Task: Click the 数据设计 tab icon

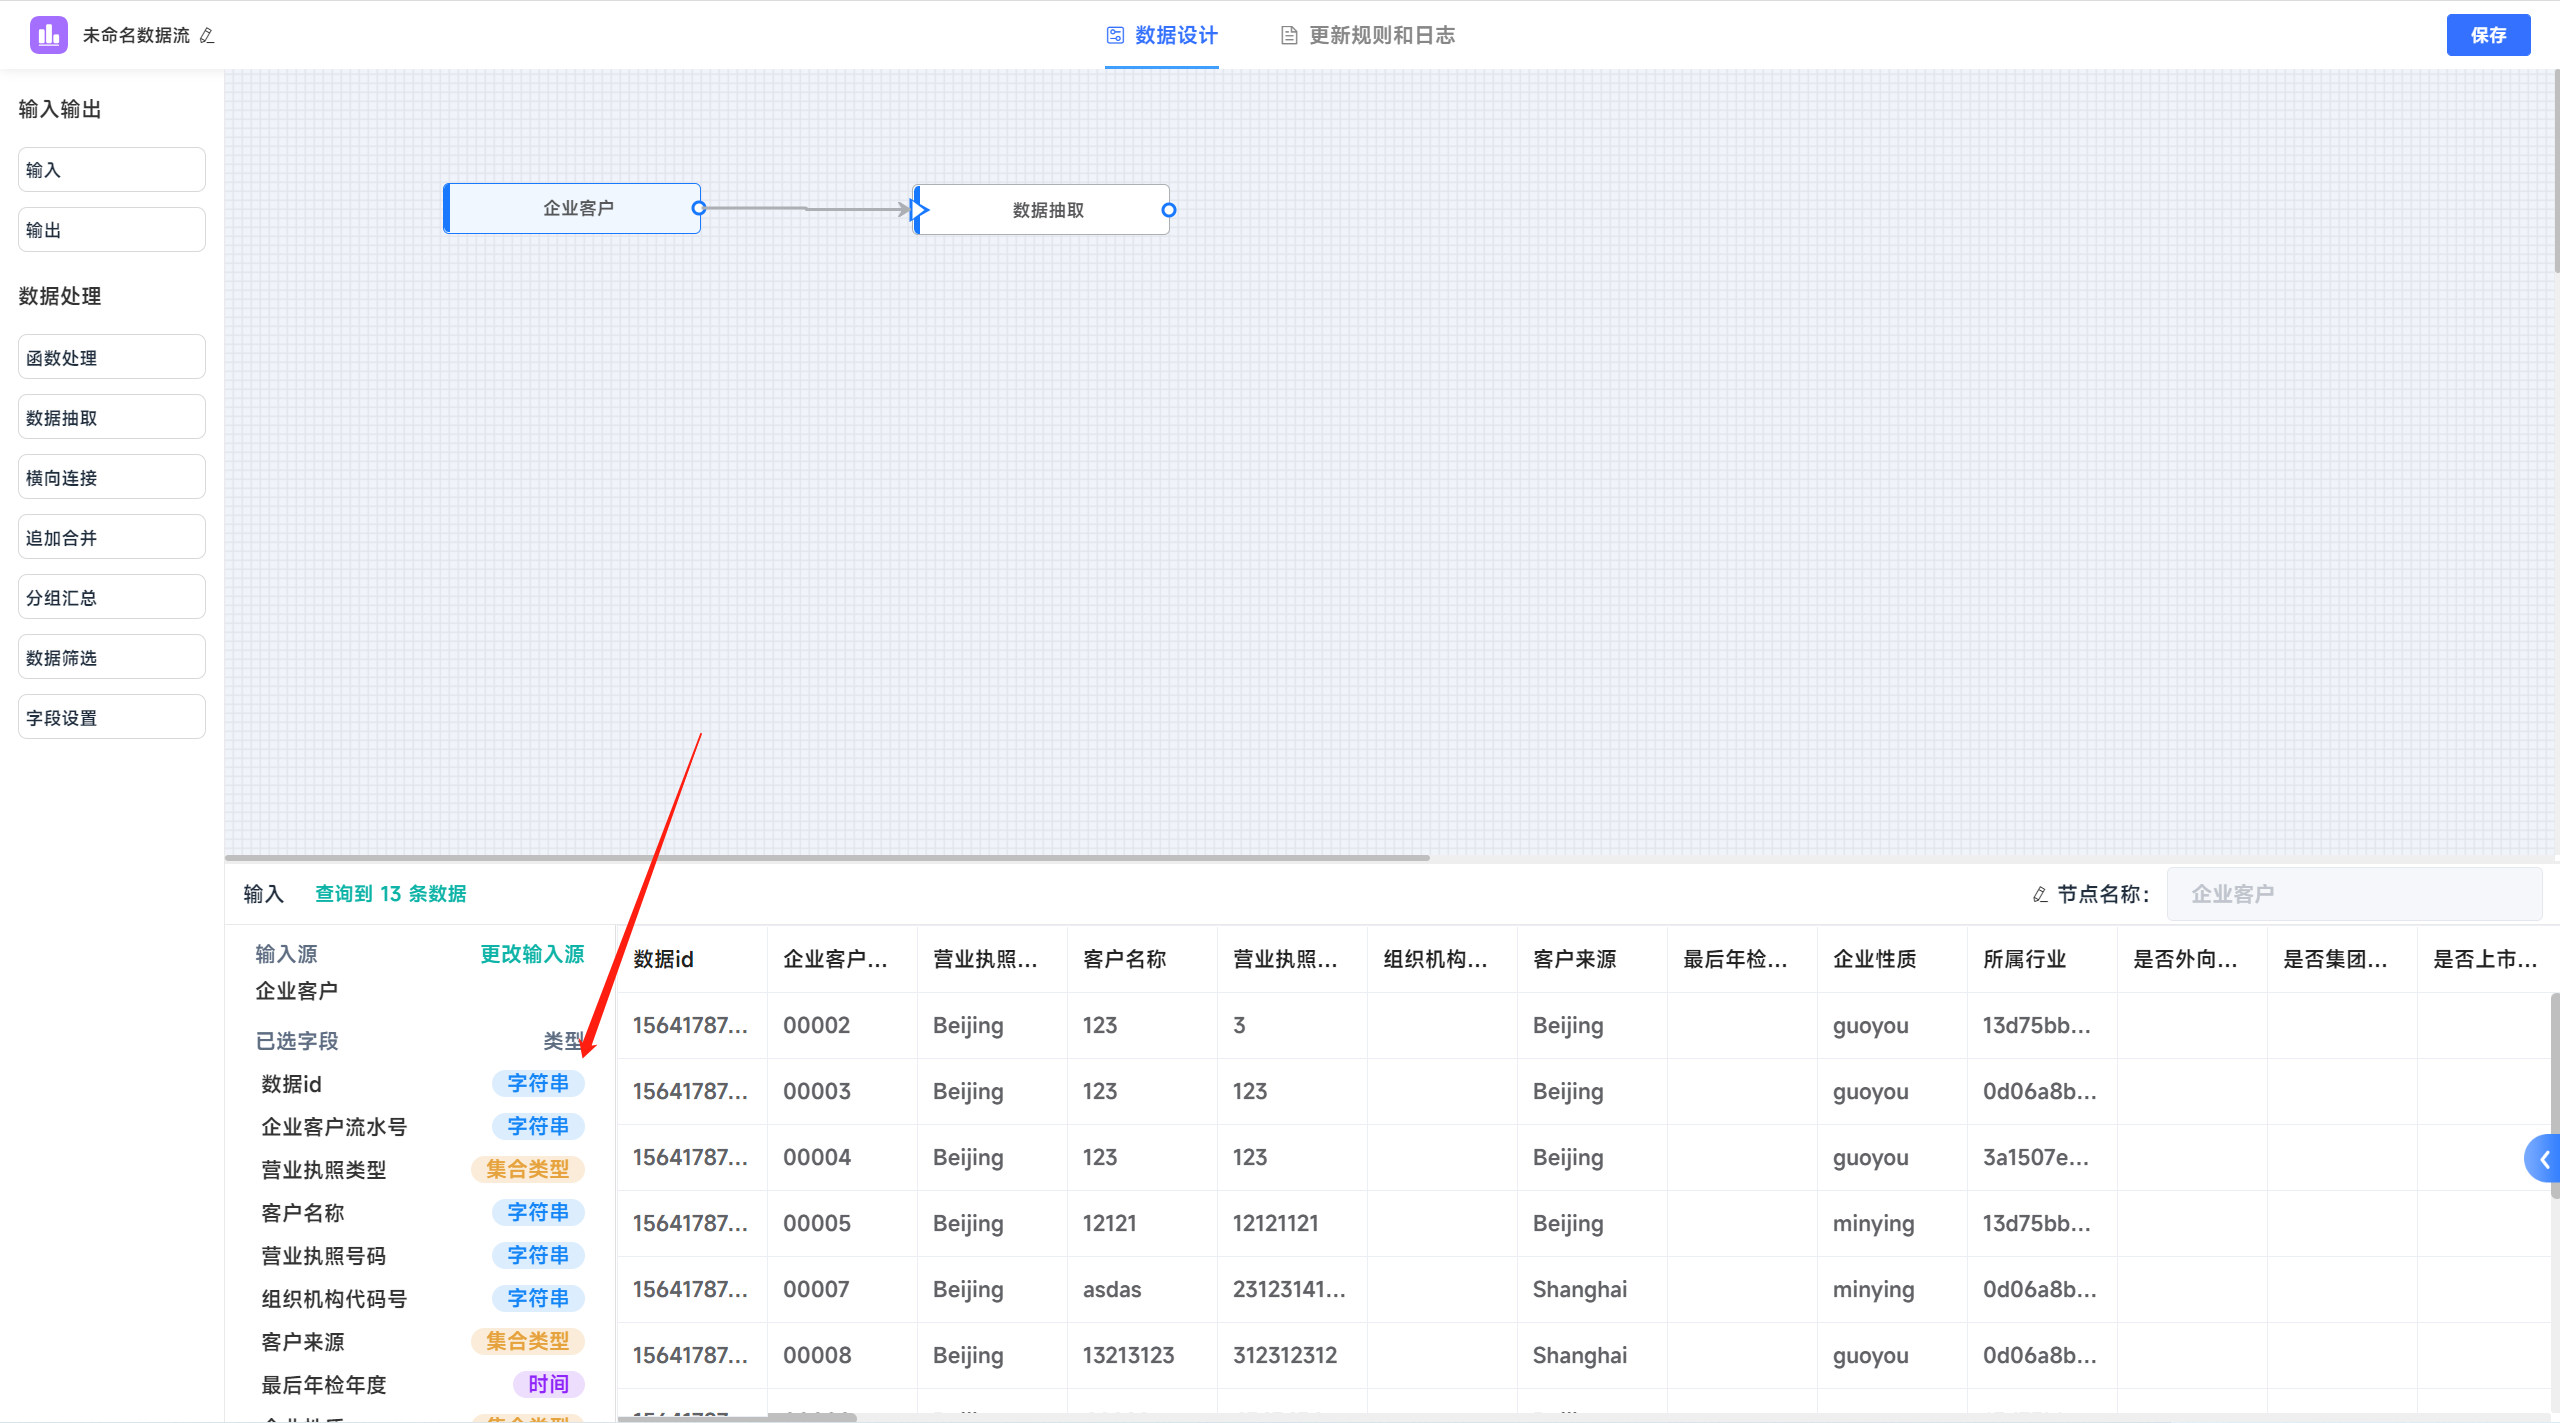Action: [1115, 35]
